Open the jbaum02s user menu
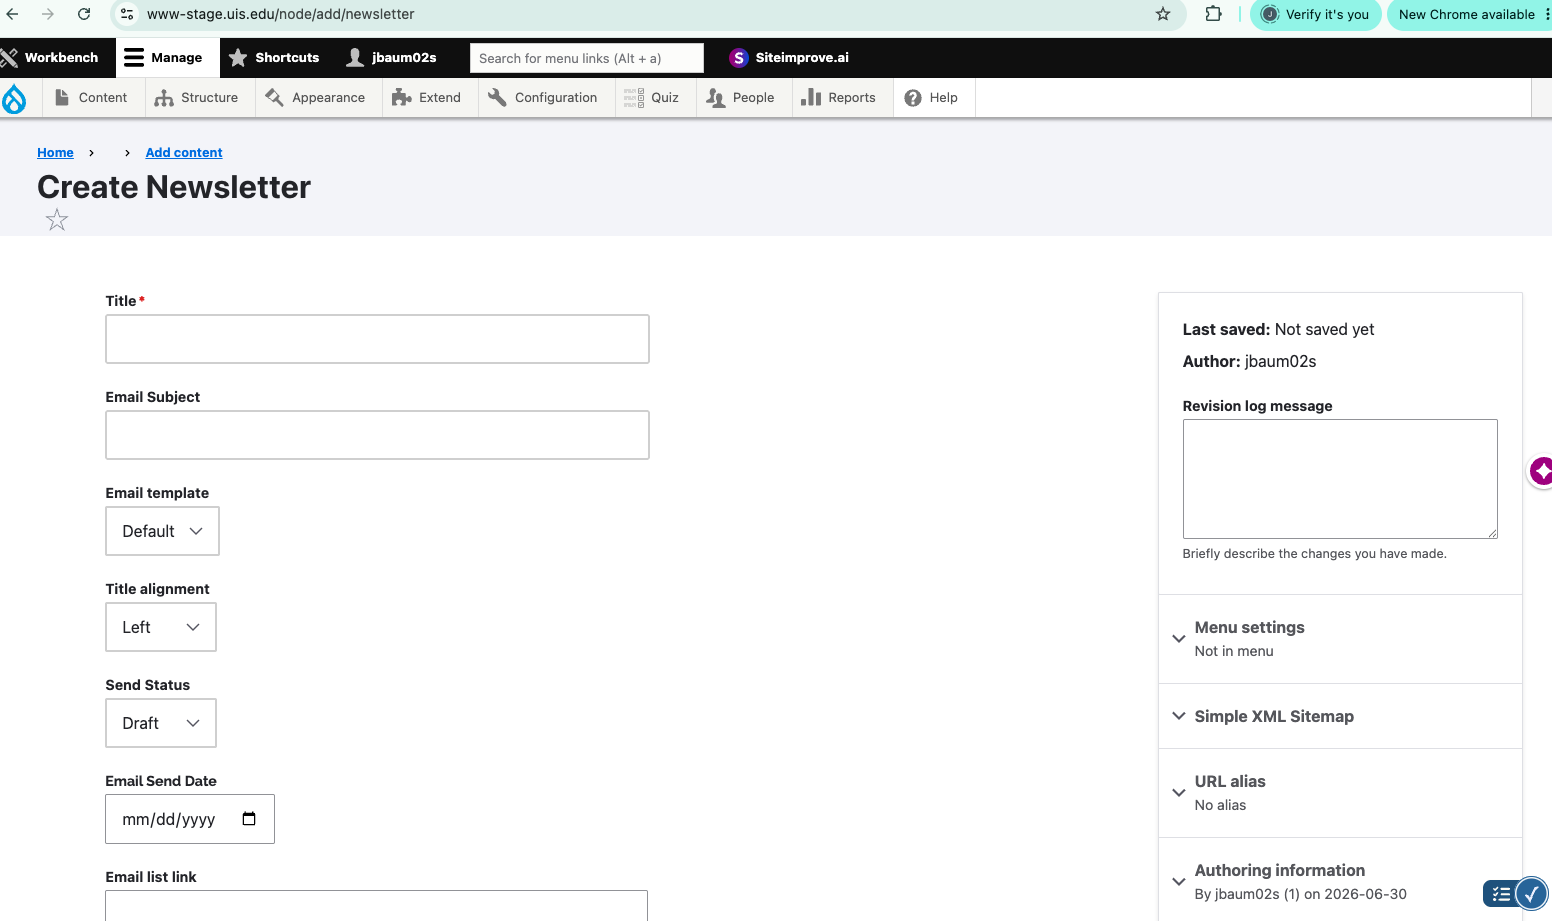 coord(391,58)
